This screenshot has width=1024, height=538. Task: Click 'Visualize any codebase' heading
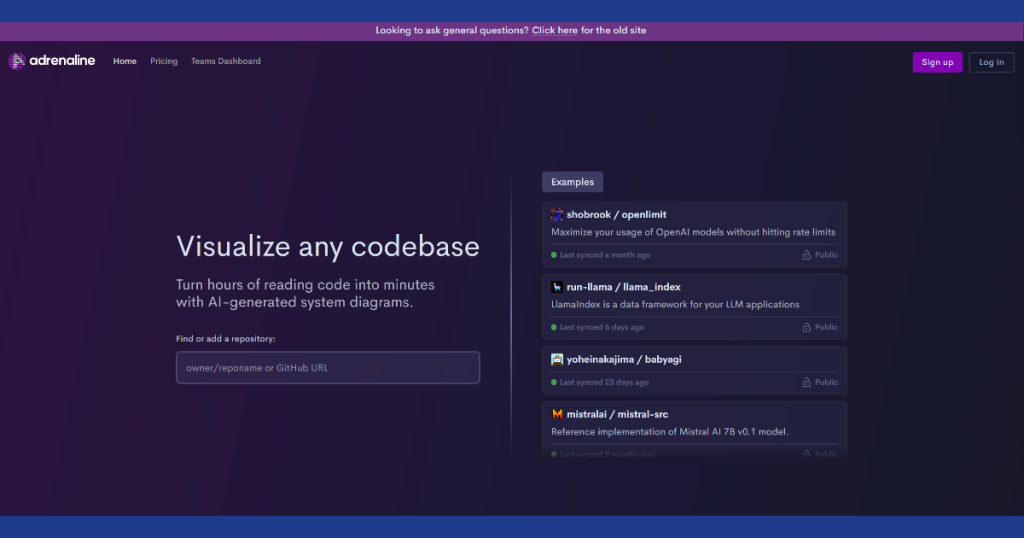[328, 247]
